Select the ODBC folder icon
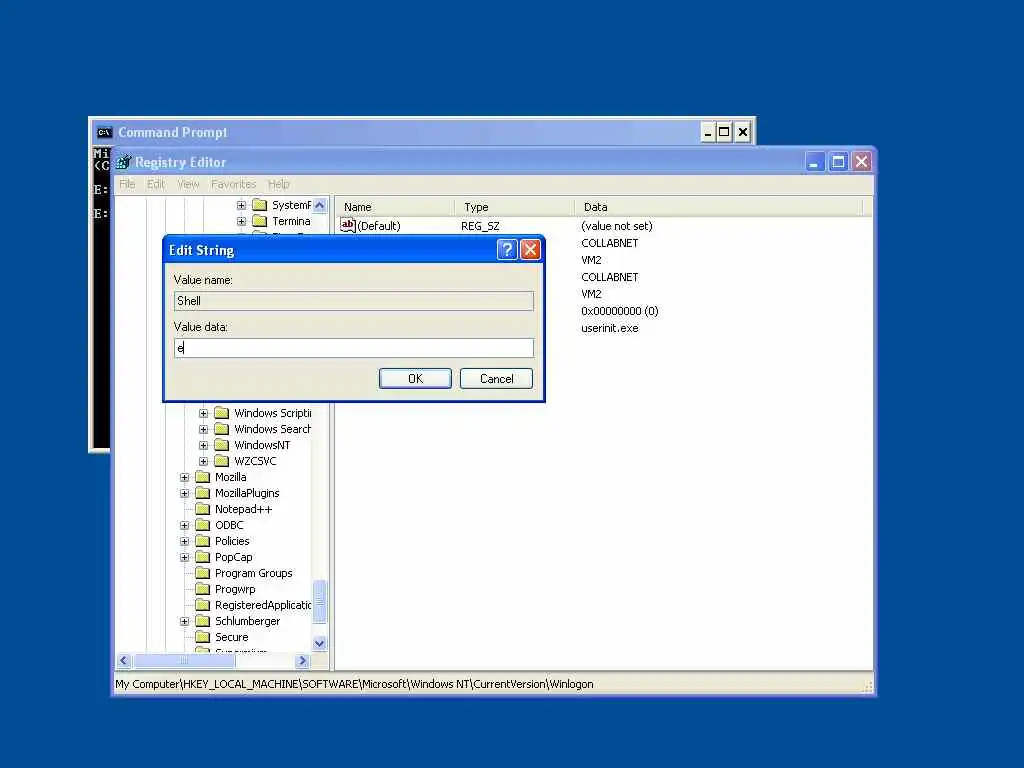The width and height of the screenshot is (1024, 768). pyautogui.click(x=202, y=525)
